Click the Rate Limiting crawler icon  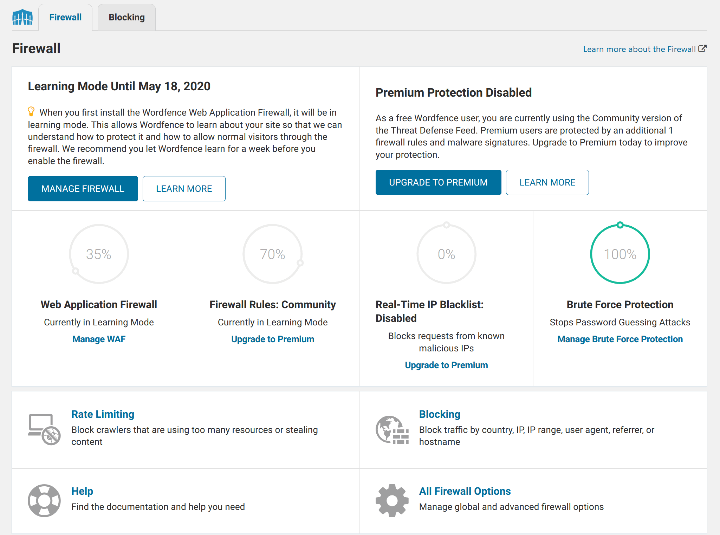41,428
